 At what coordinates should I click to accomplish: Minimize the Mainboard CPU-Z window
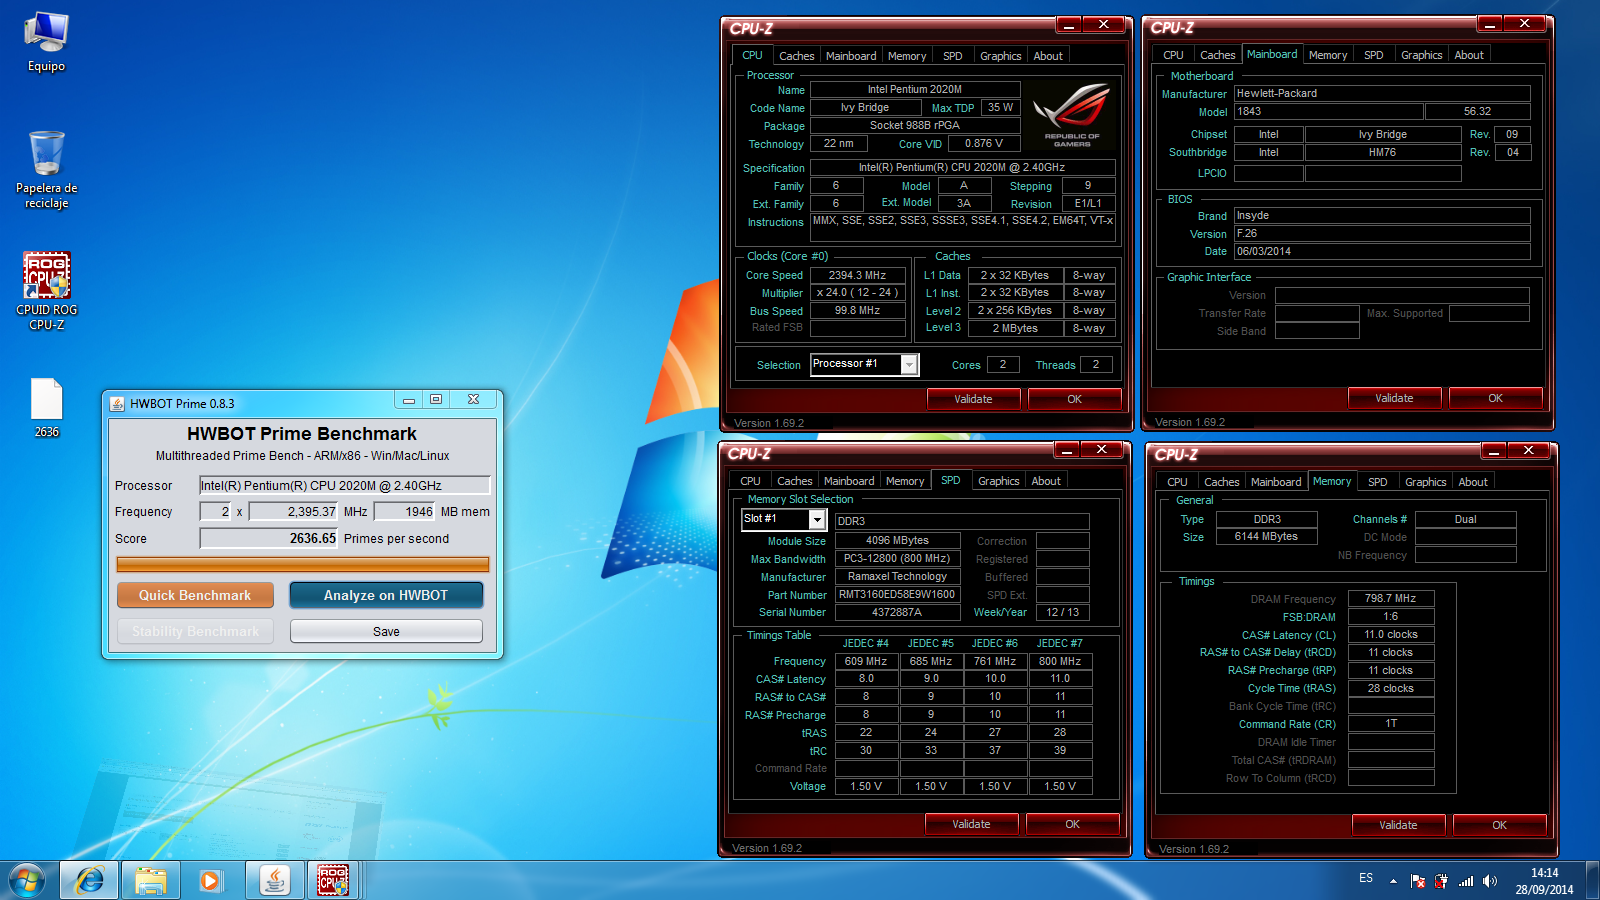tap(1490, 24)
